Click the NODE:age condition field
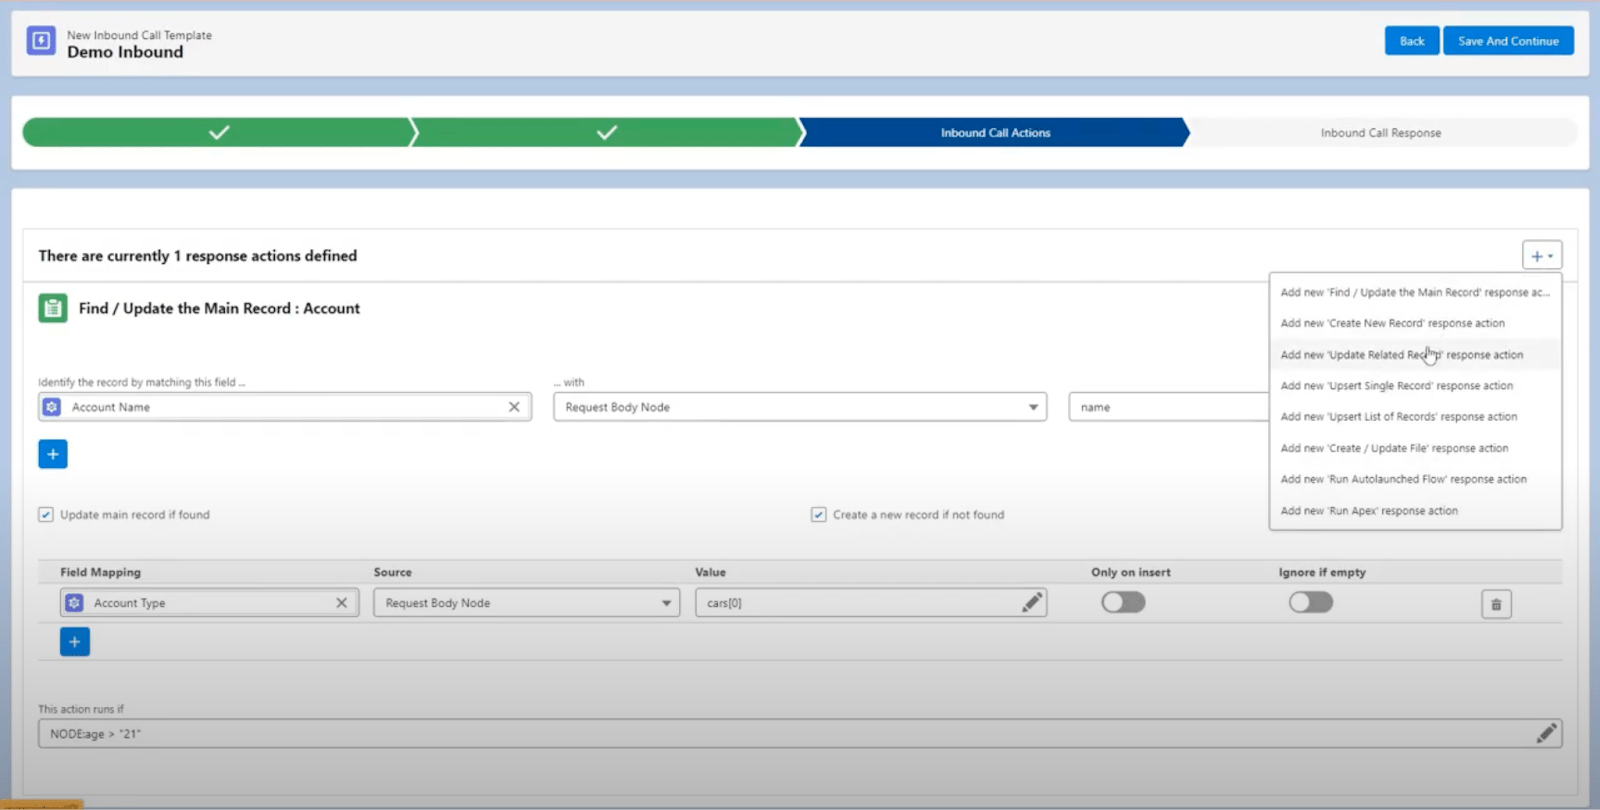The width and height of the screenshot is (1600, 810). click(800, 734)
